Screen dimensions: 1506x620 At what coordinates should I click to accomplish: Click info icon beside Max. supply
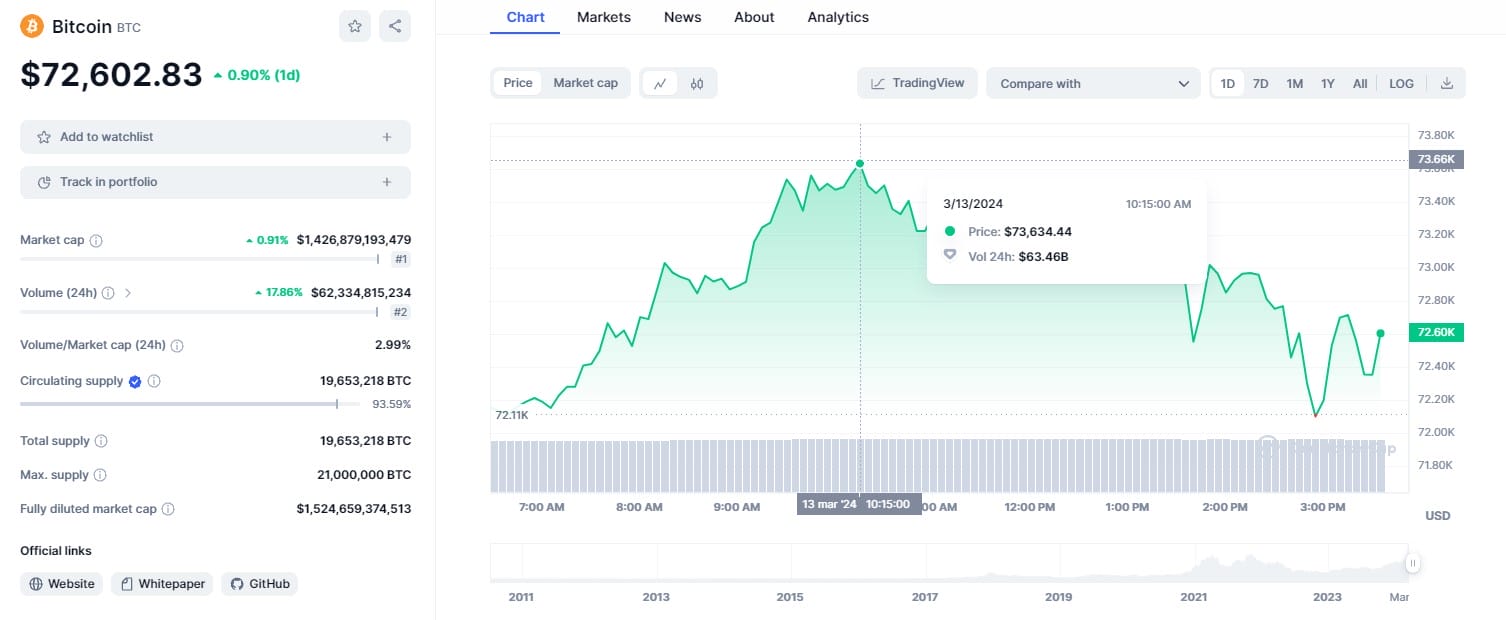pyautogui.click(x=100, y=475)
